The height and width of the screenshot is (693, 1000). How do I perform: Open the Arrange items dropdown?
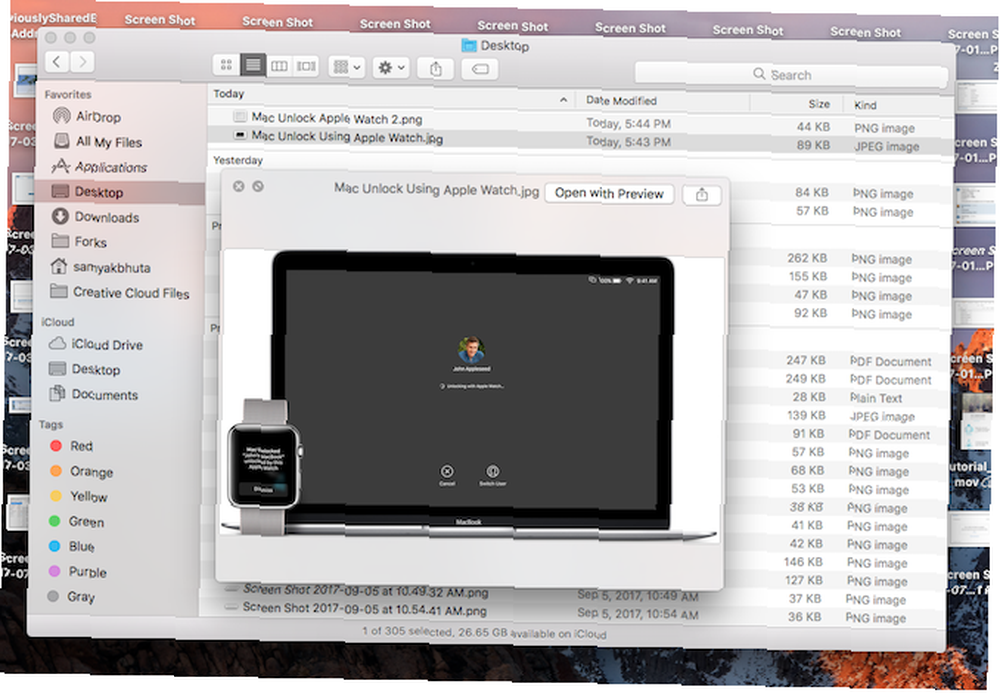click(x=347, y=67)
